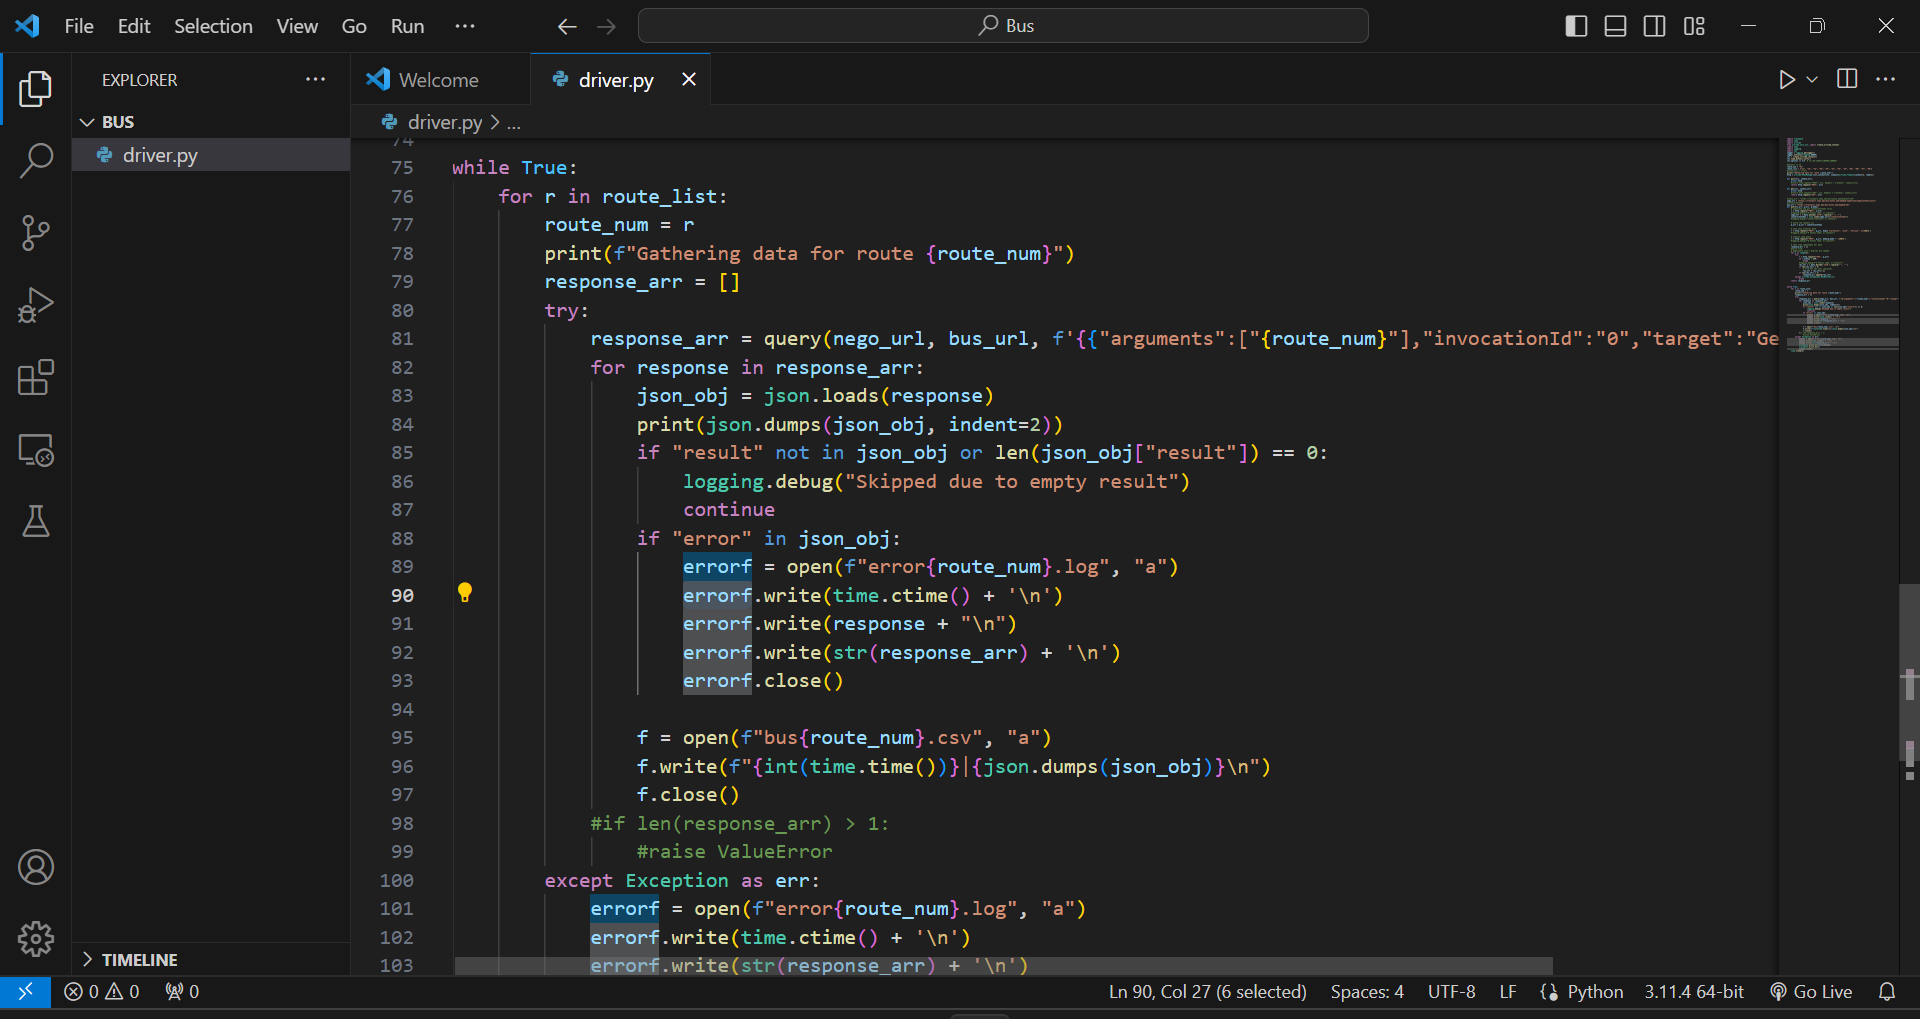This screenshot has width=1920, height=1019.
Task: Click the vertical editor scrollbar
Action: [1909, 672]
